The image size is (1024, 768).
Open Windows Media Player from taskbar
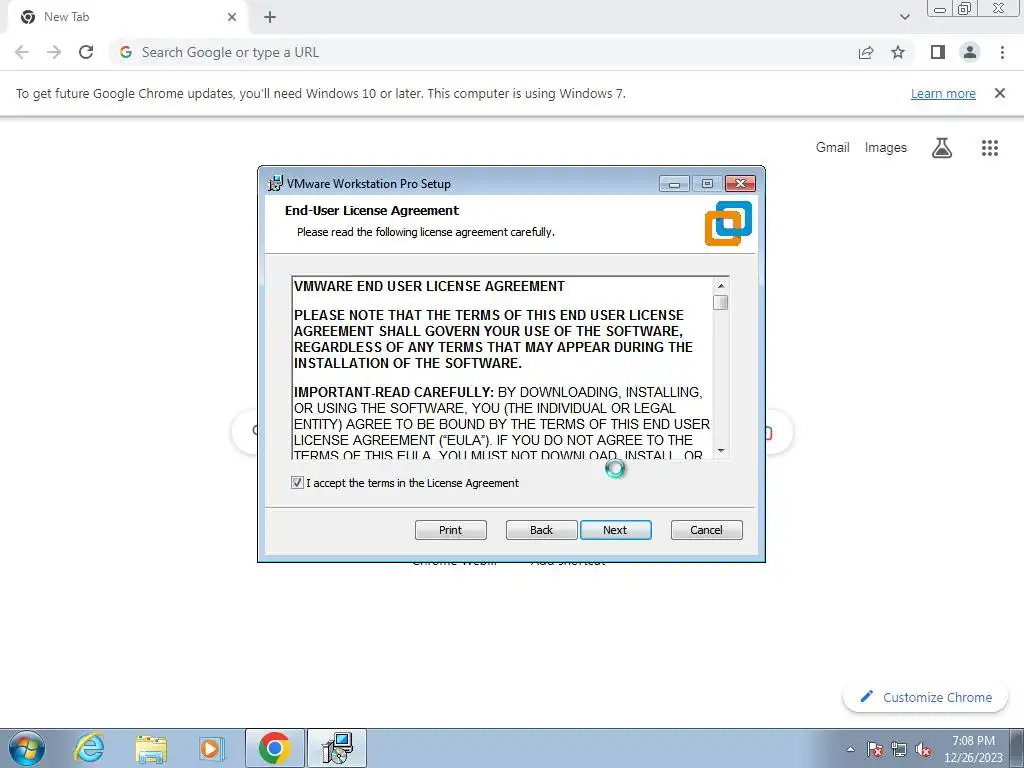point(211,748)
